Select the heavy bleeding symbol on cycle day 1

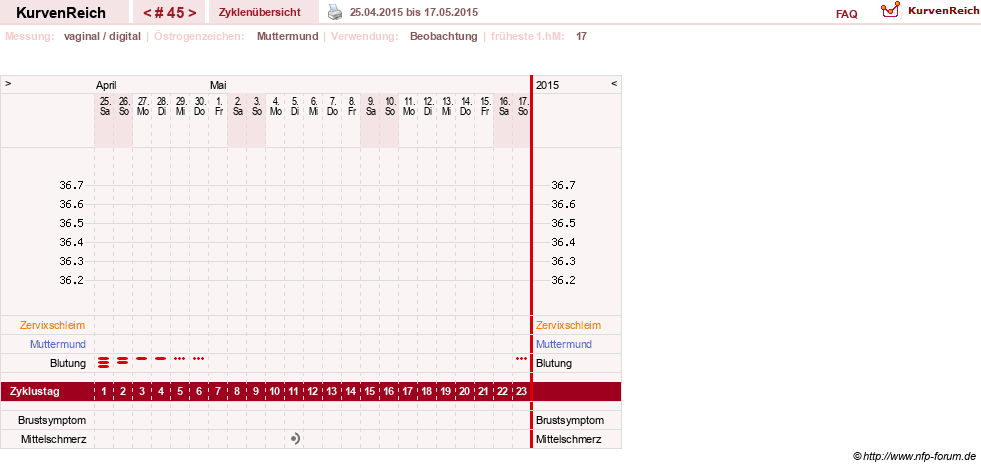point(104,361)
